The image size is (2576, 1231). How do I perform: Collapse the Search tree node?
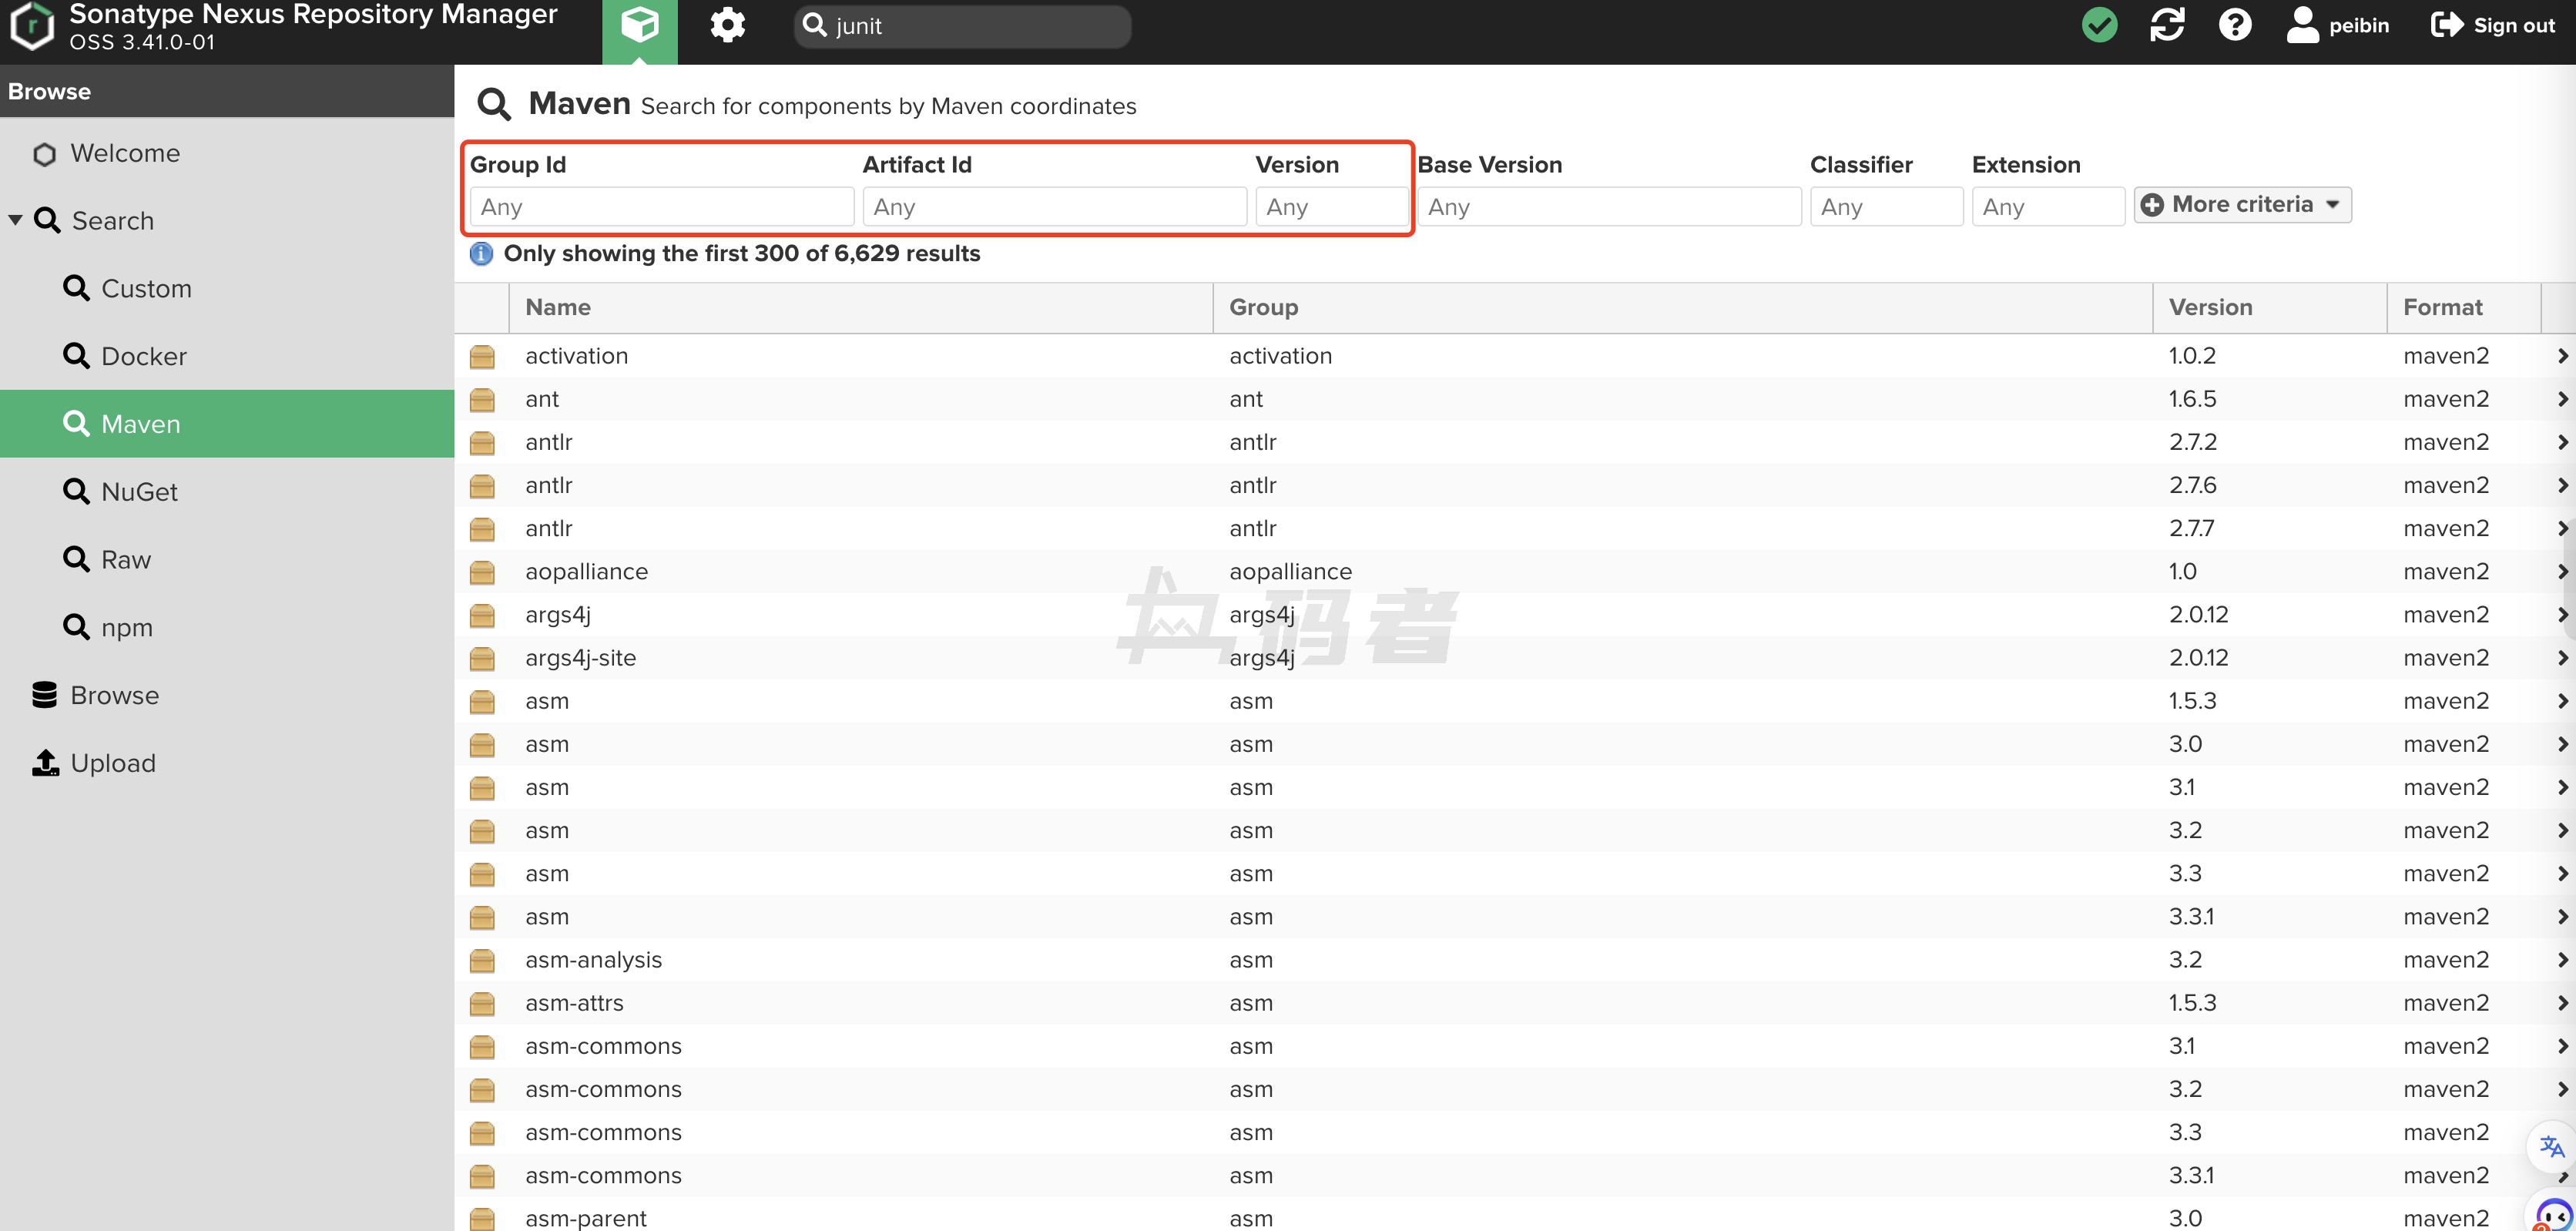(15, 220)
